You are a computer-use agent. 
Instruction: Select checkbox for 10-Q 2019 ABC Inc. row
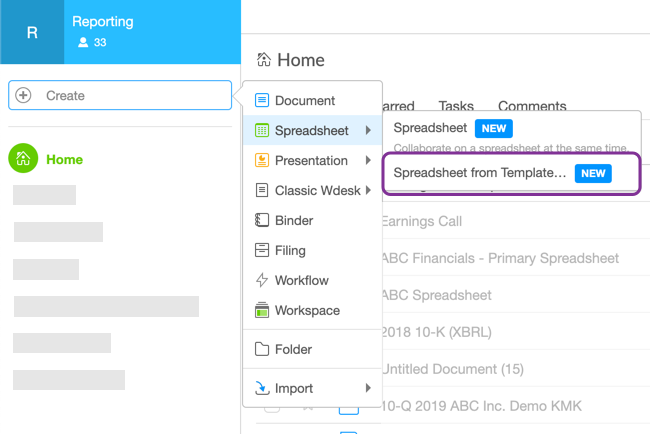point(271,406)
